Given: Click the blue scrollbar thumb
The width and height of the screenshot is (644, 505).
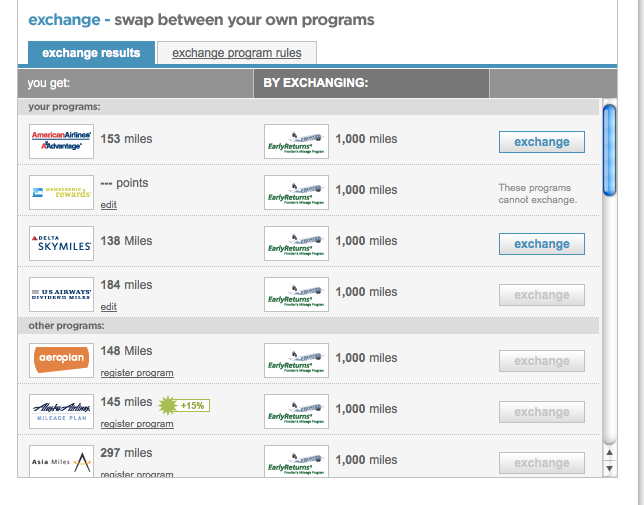Looking at the screenshot, I should click(x=610, y=150).
